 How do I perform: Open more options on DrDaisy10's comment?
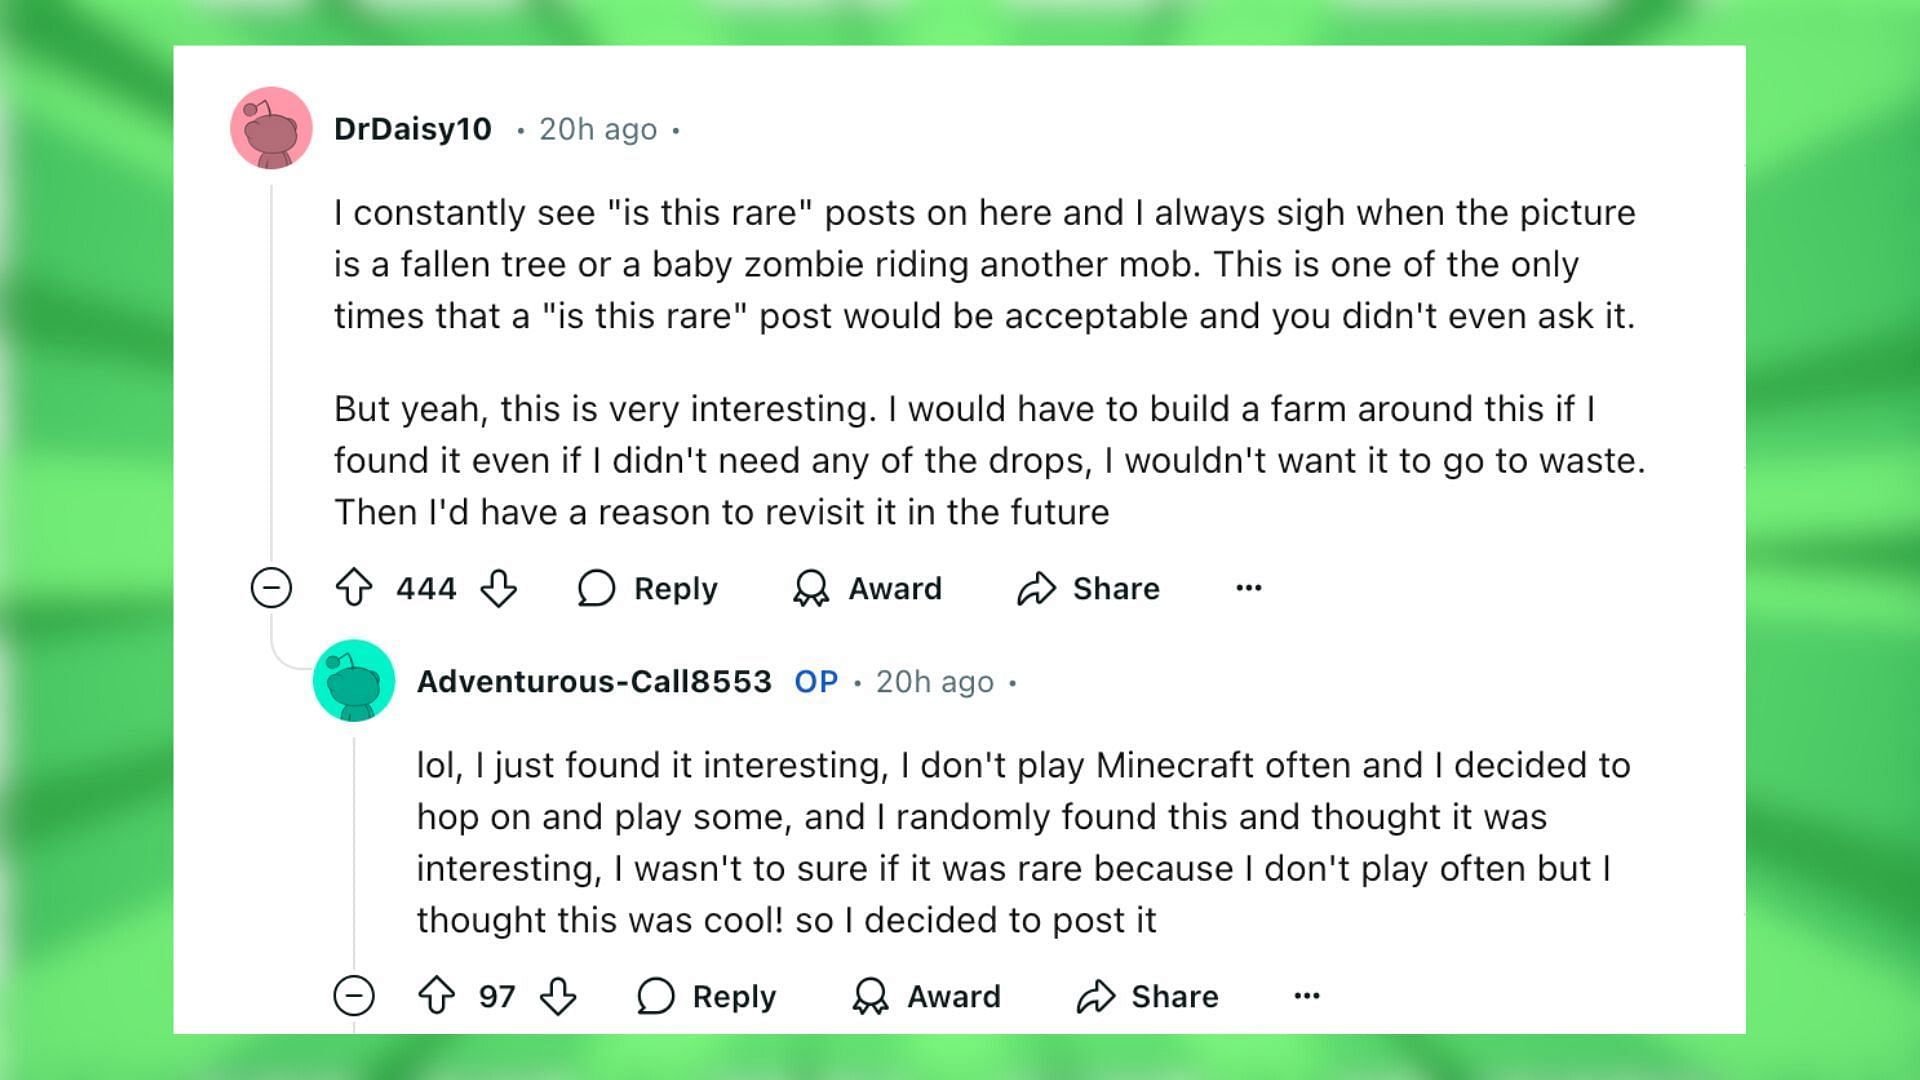(1248, 588)
